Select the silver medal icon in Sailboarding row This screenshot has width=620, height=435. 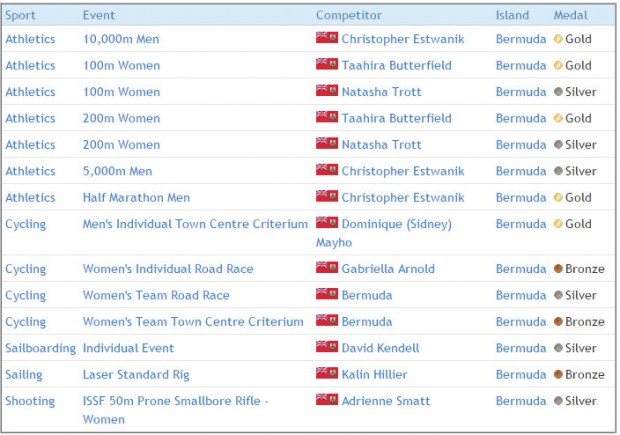pyautogui.click(x=558, y=348)
